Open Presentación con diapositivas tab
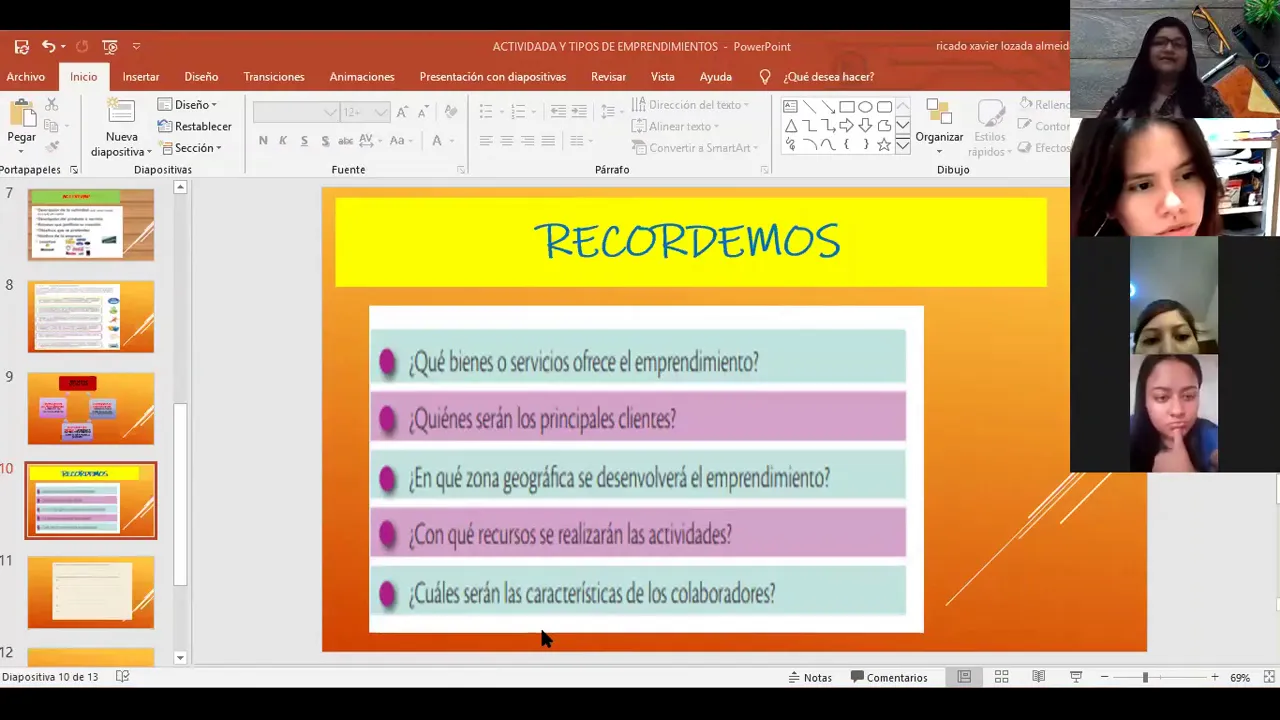This screenshot has height=720, width=1280. pos(493,76)
